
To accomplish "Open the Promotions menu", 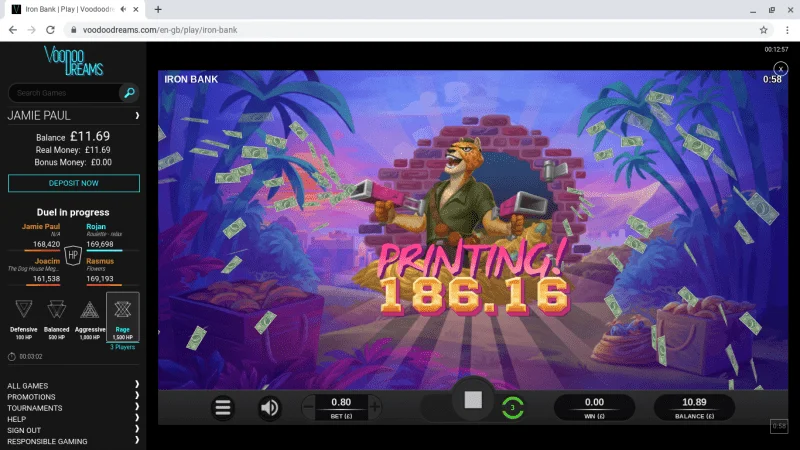I will (31, 397).
